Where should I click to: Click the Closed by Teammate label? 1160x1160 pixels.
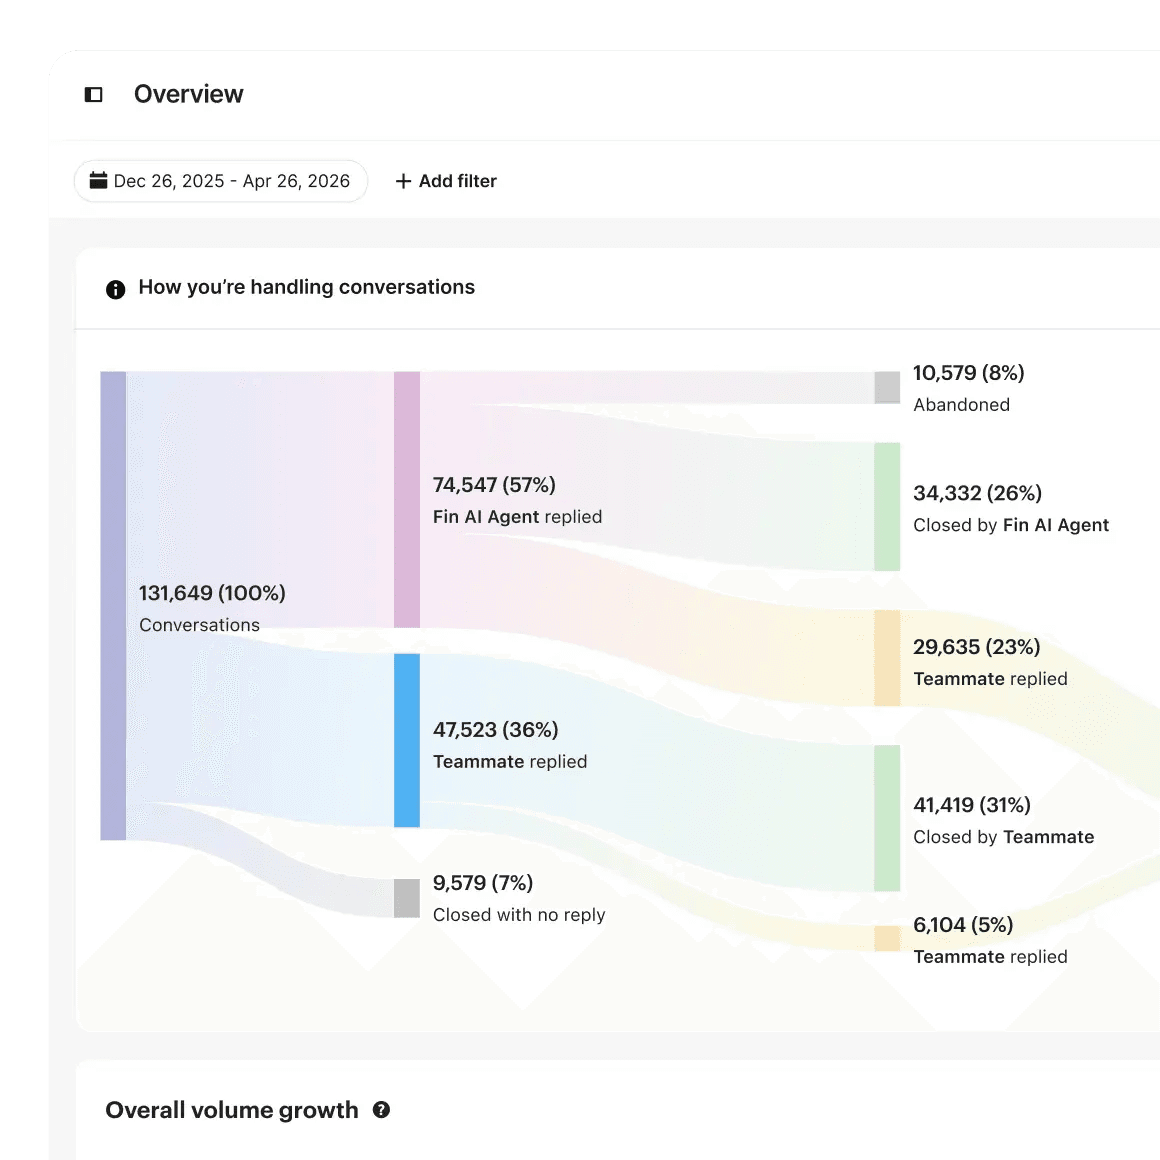(1004, 837)
